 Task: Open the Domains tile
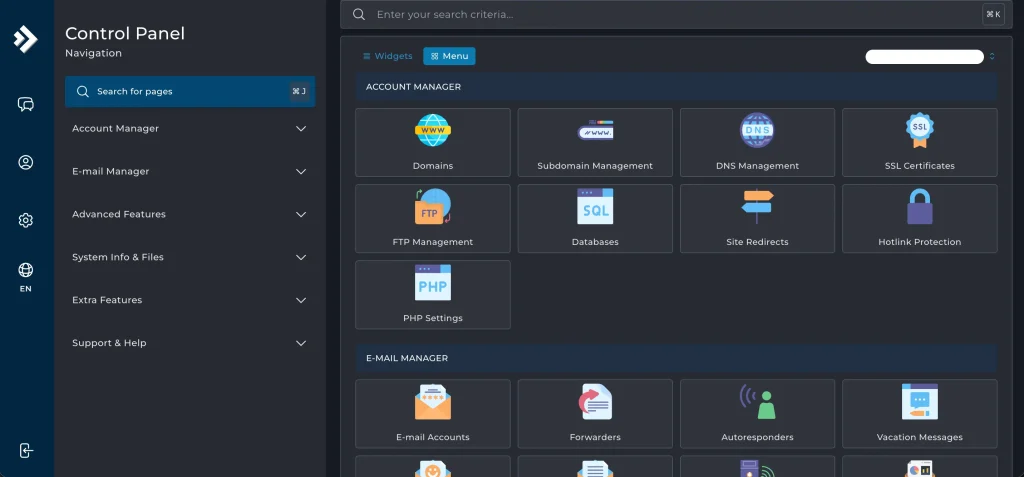point(432,142)
